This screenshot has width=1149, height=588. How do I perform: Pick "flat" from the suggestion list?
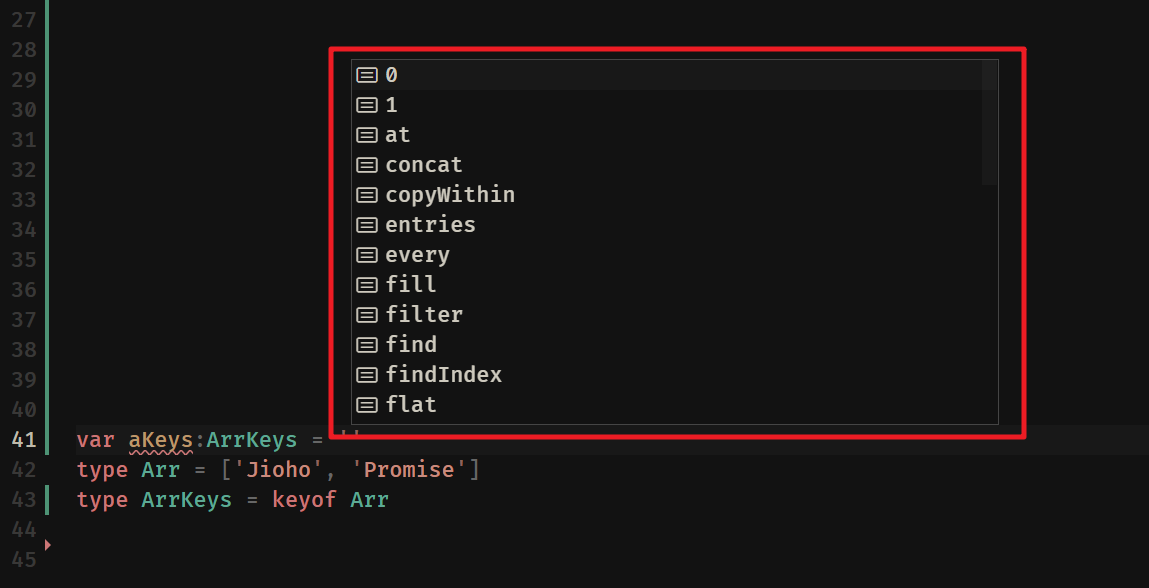tap(674, 405)
